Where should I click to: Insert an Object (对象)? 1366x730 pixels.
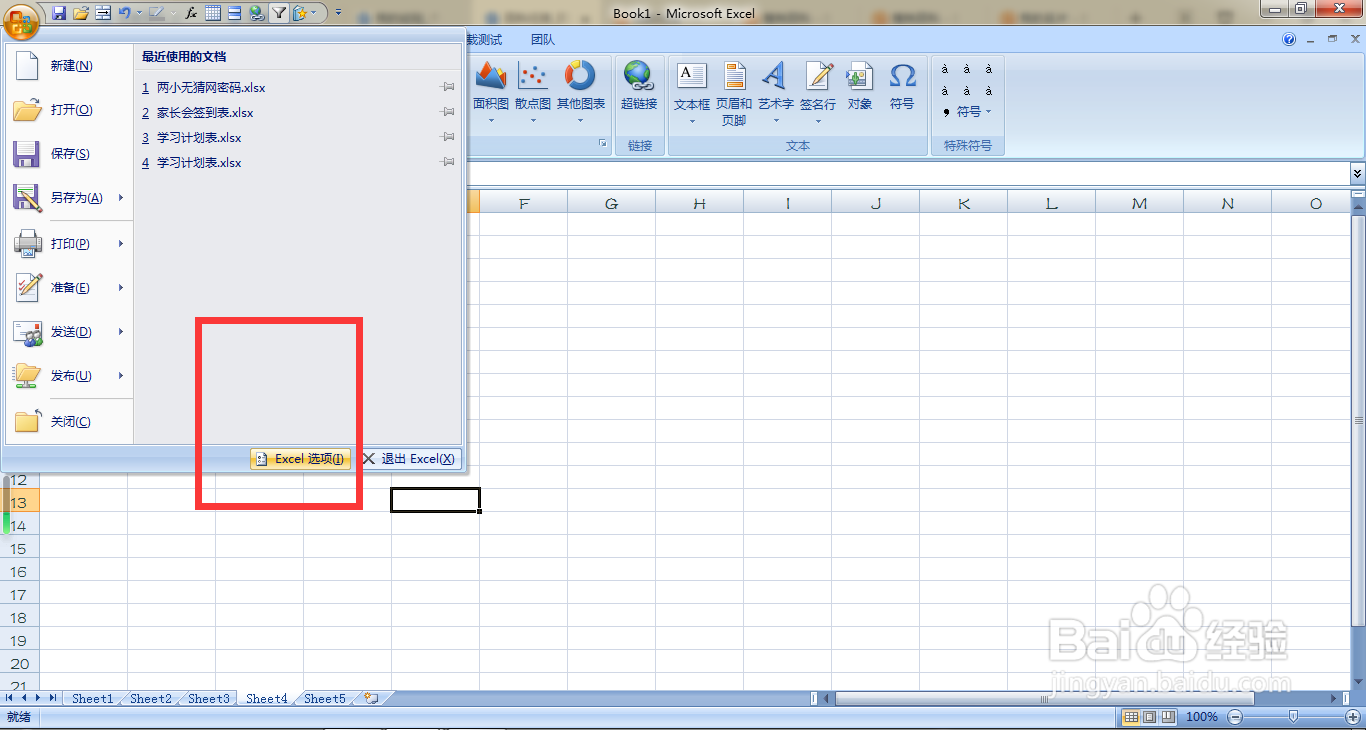click(860, 87)
